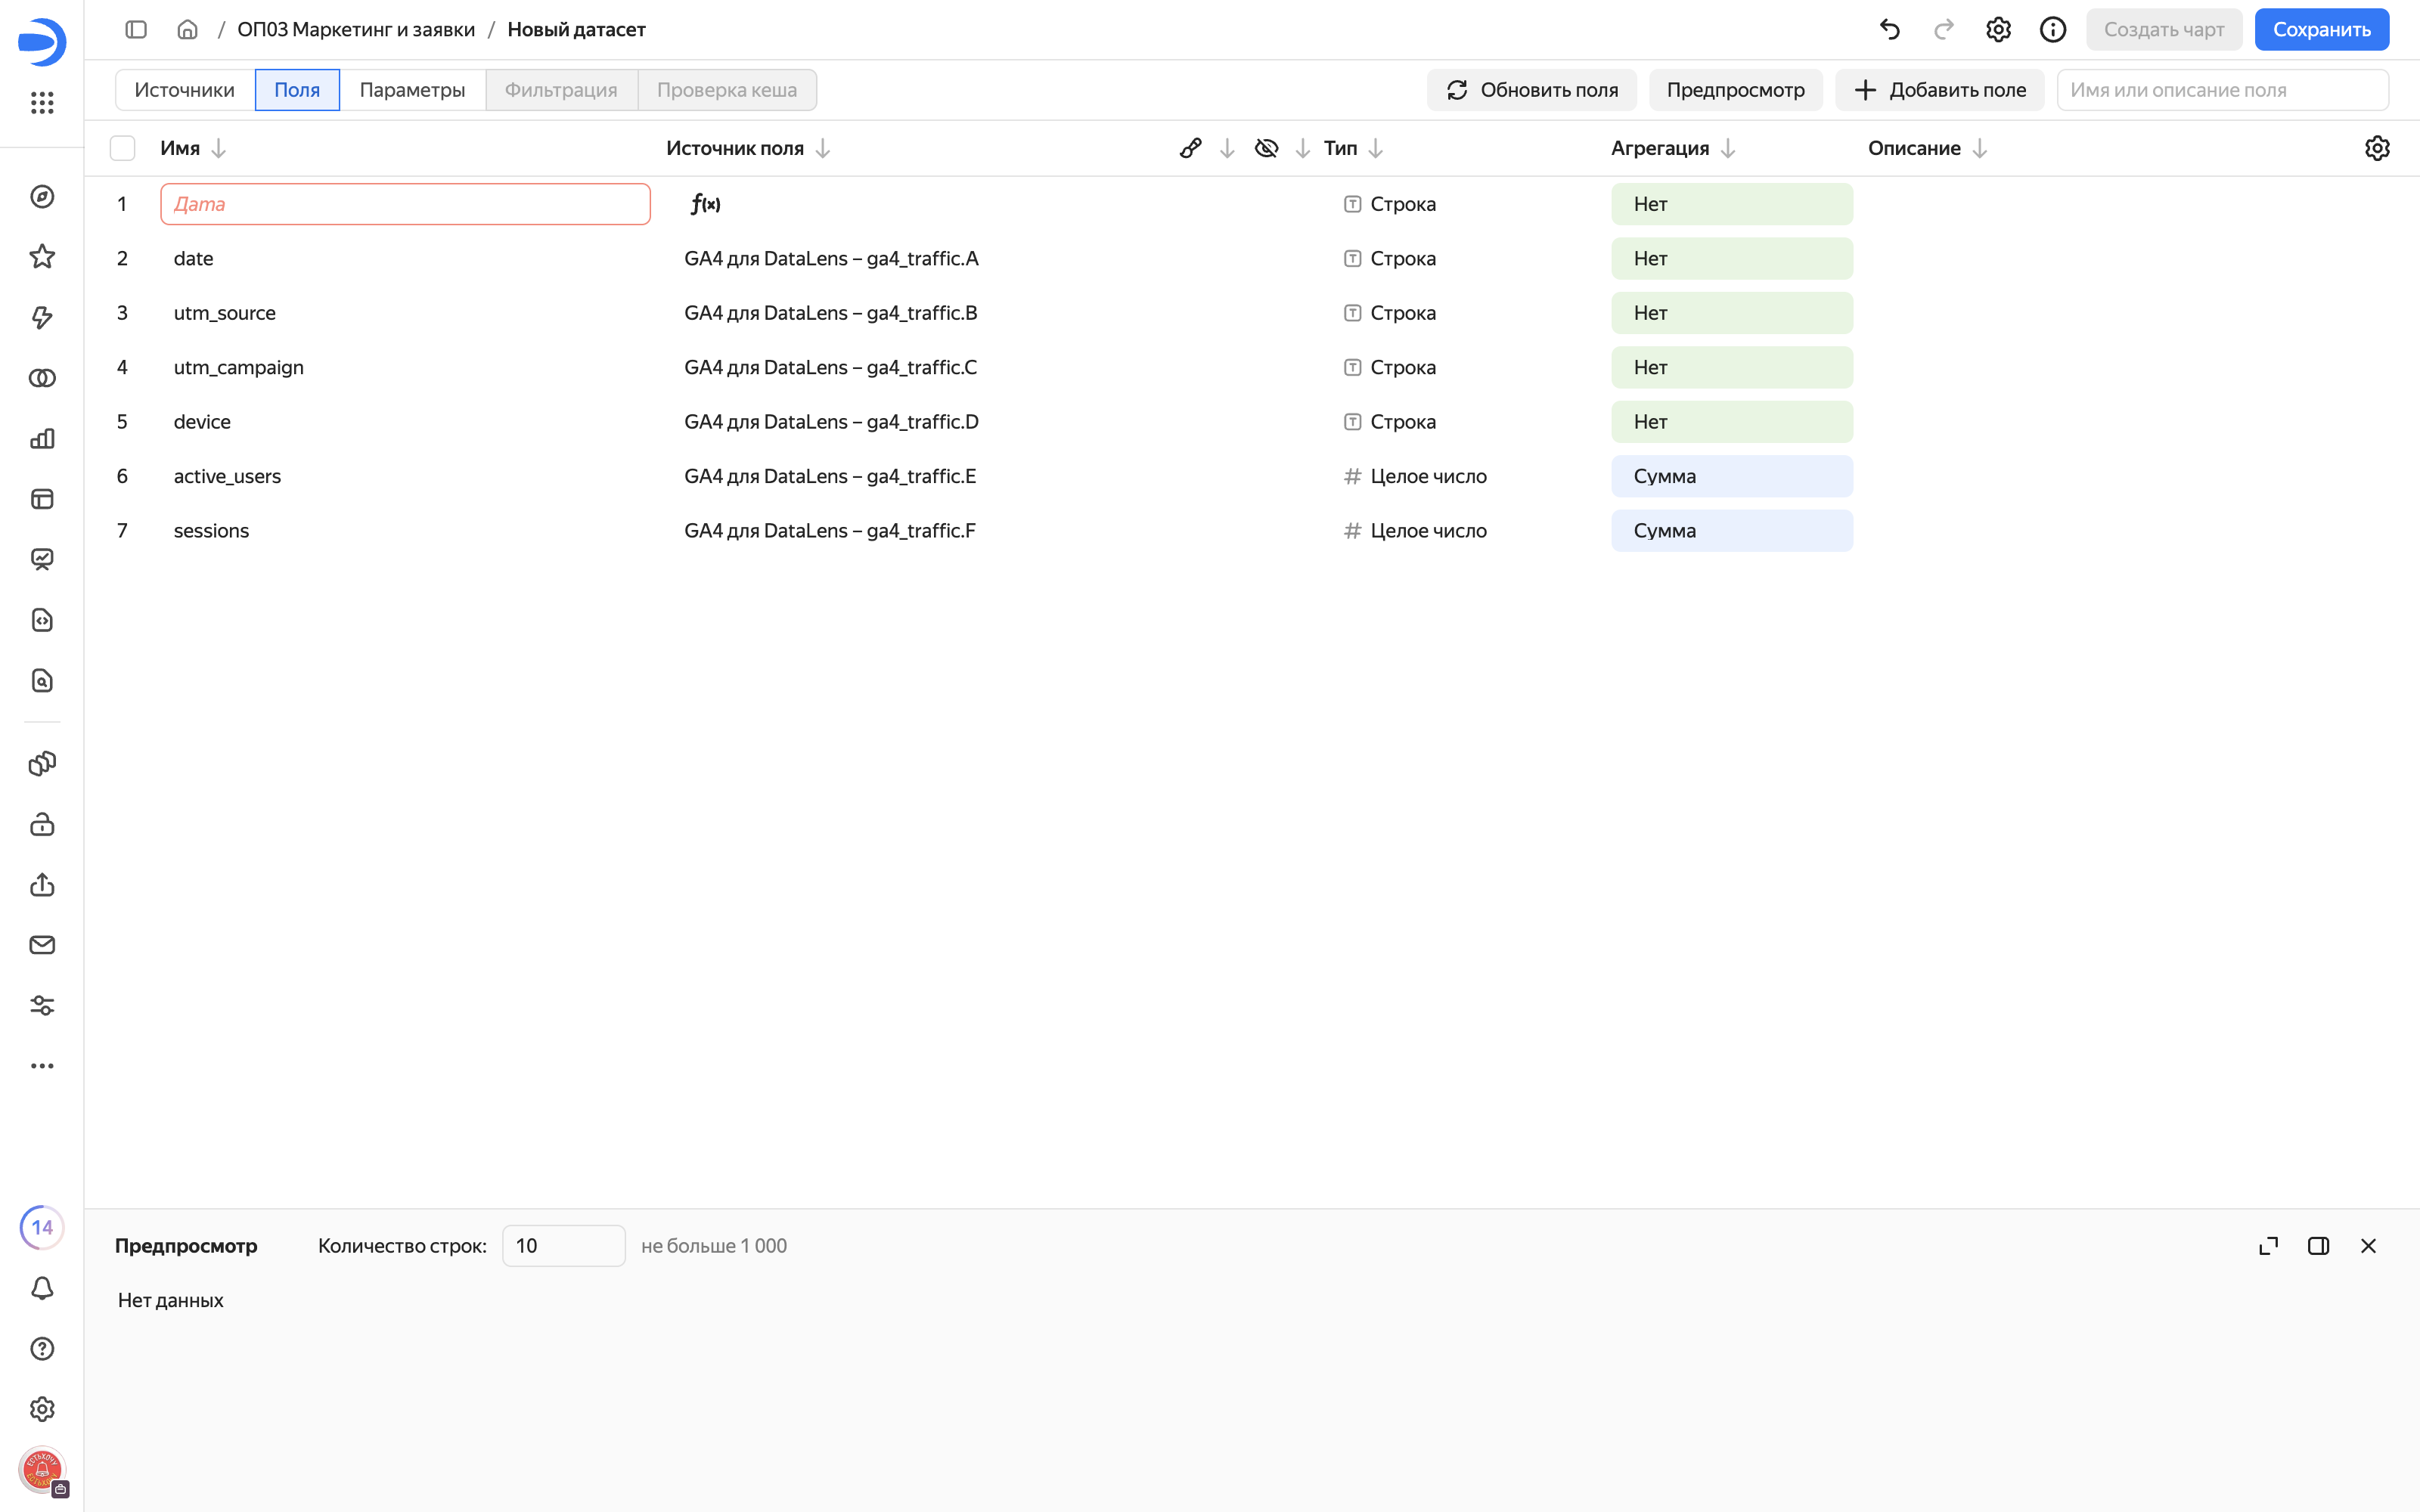Click the Дата field name input
The image size is (2420, 1512).
(x=405, y=204)
